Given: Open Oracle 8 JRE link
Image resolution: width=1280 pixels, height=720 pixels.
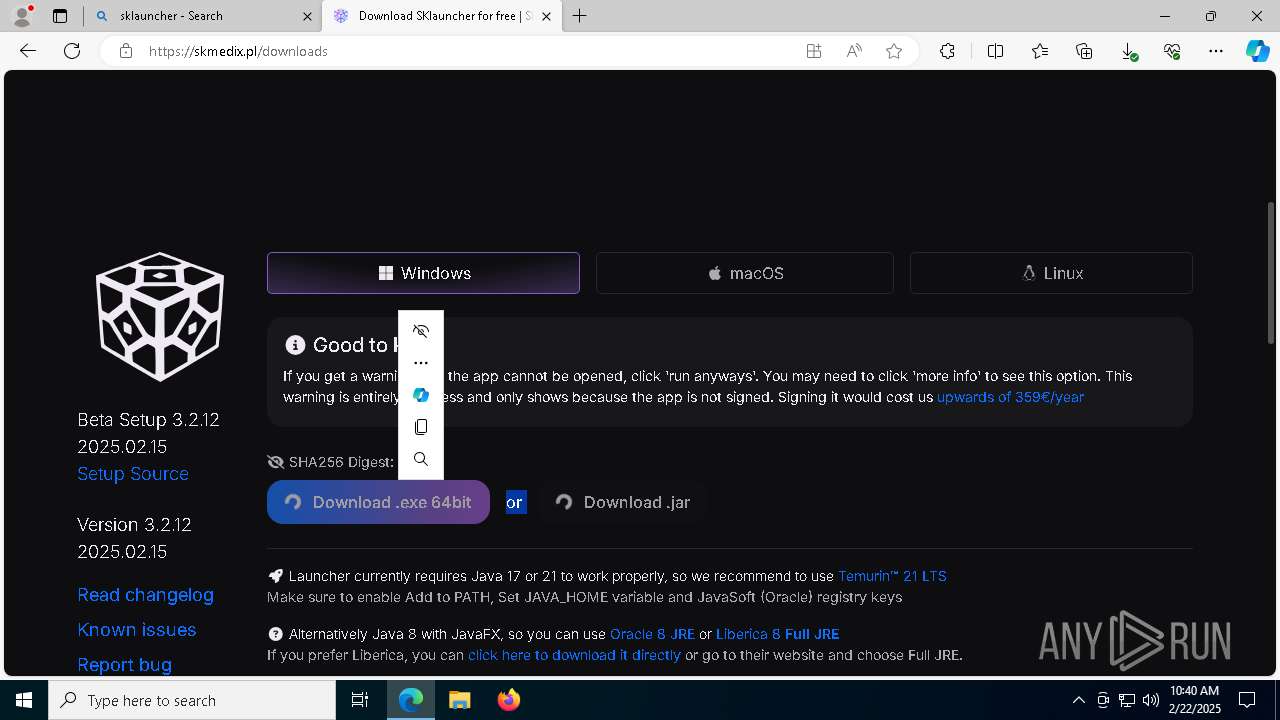Looking at the screenshot, I should pos(652,634).
